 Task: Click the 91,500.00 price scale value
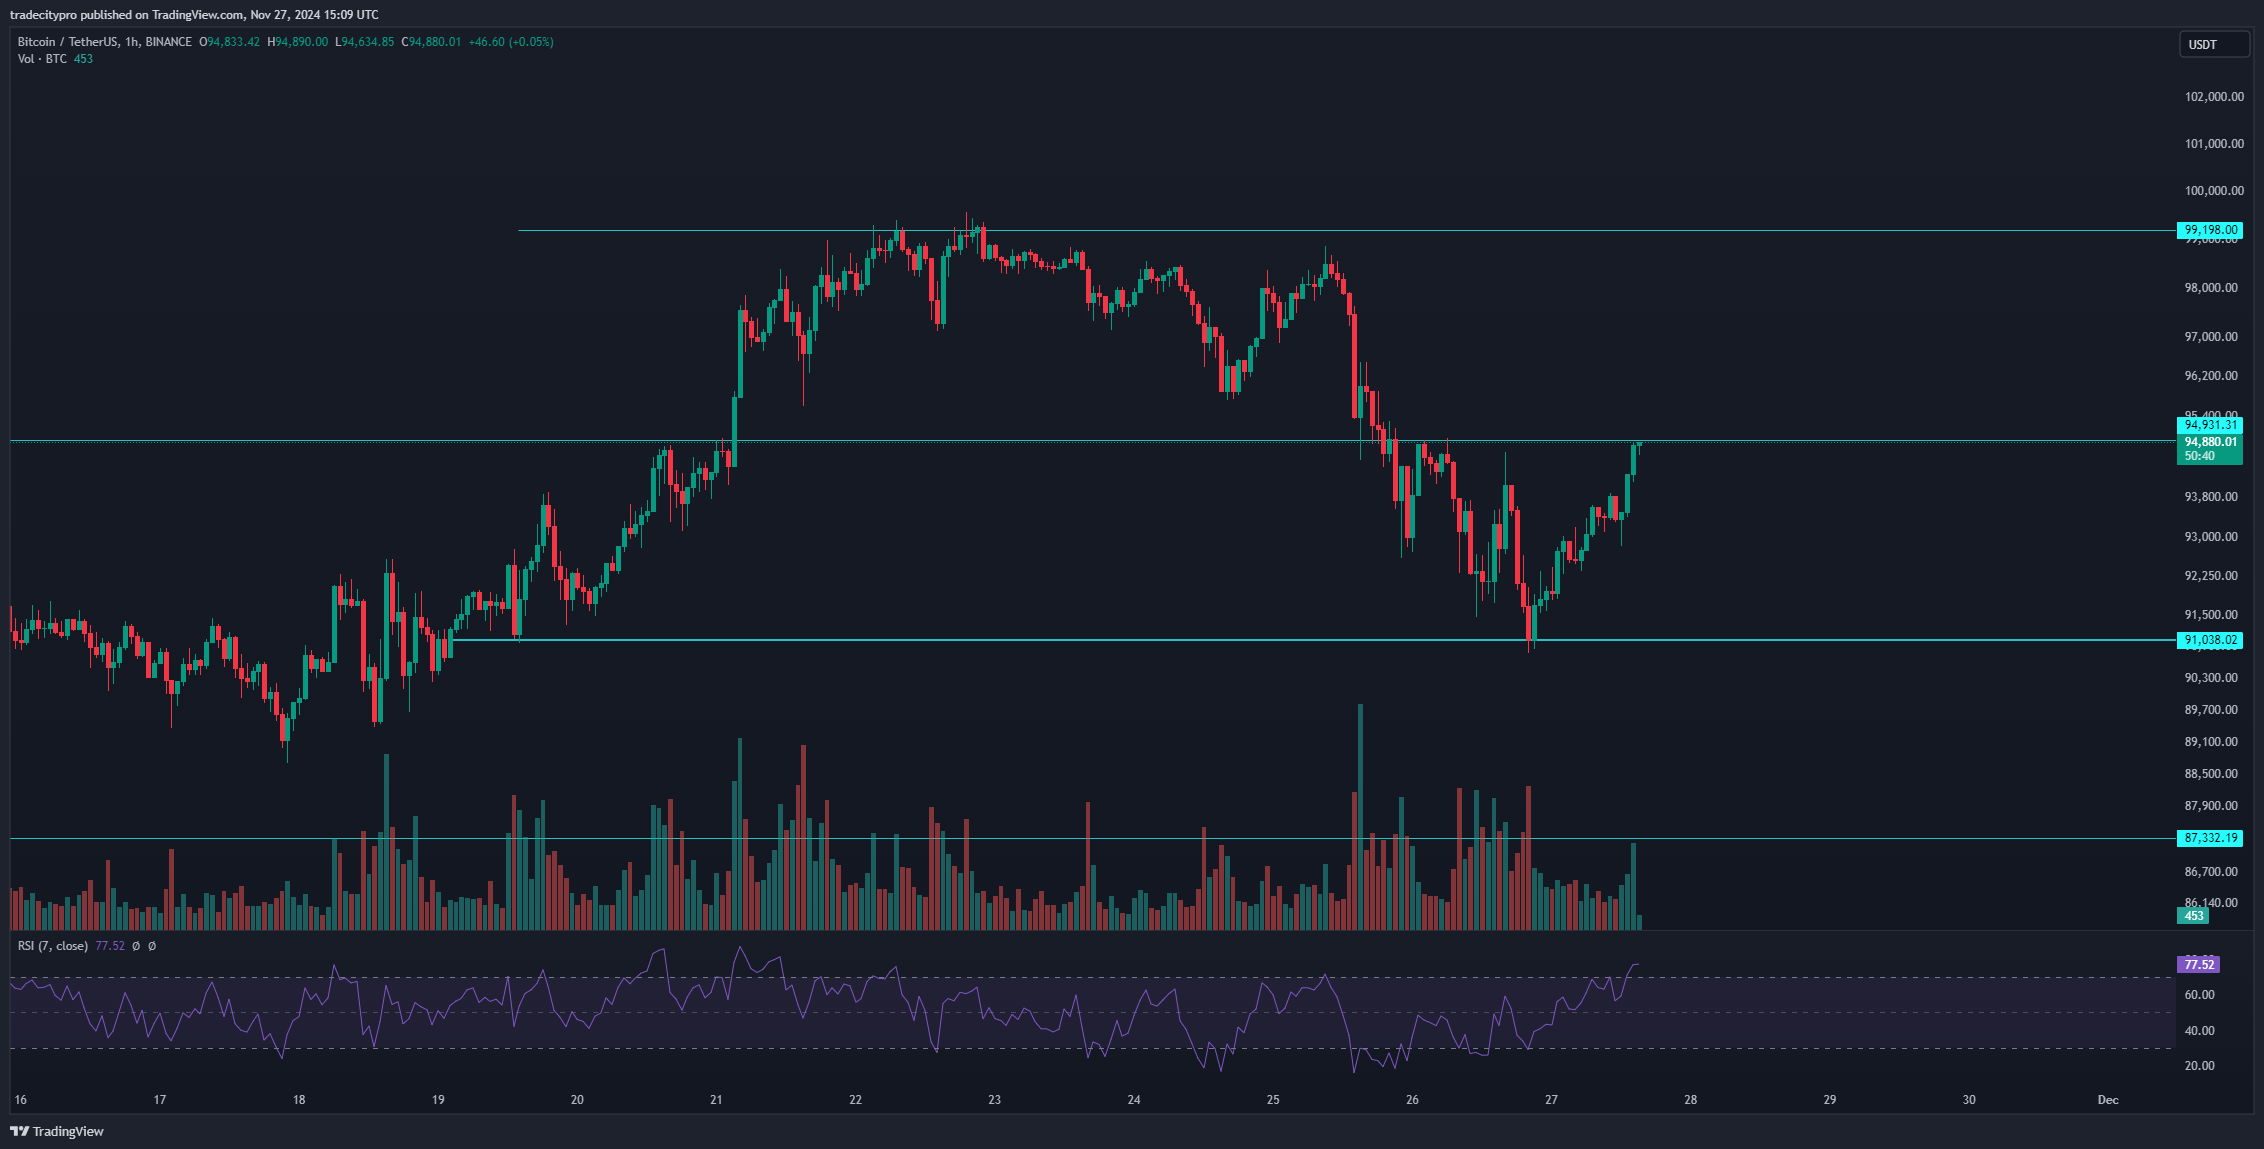[x=2211, y=615]
